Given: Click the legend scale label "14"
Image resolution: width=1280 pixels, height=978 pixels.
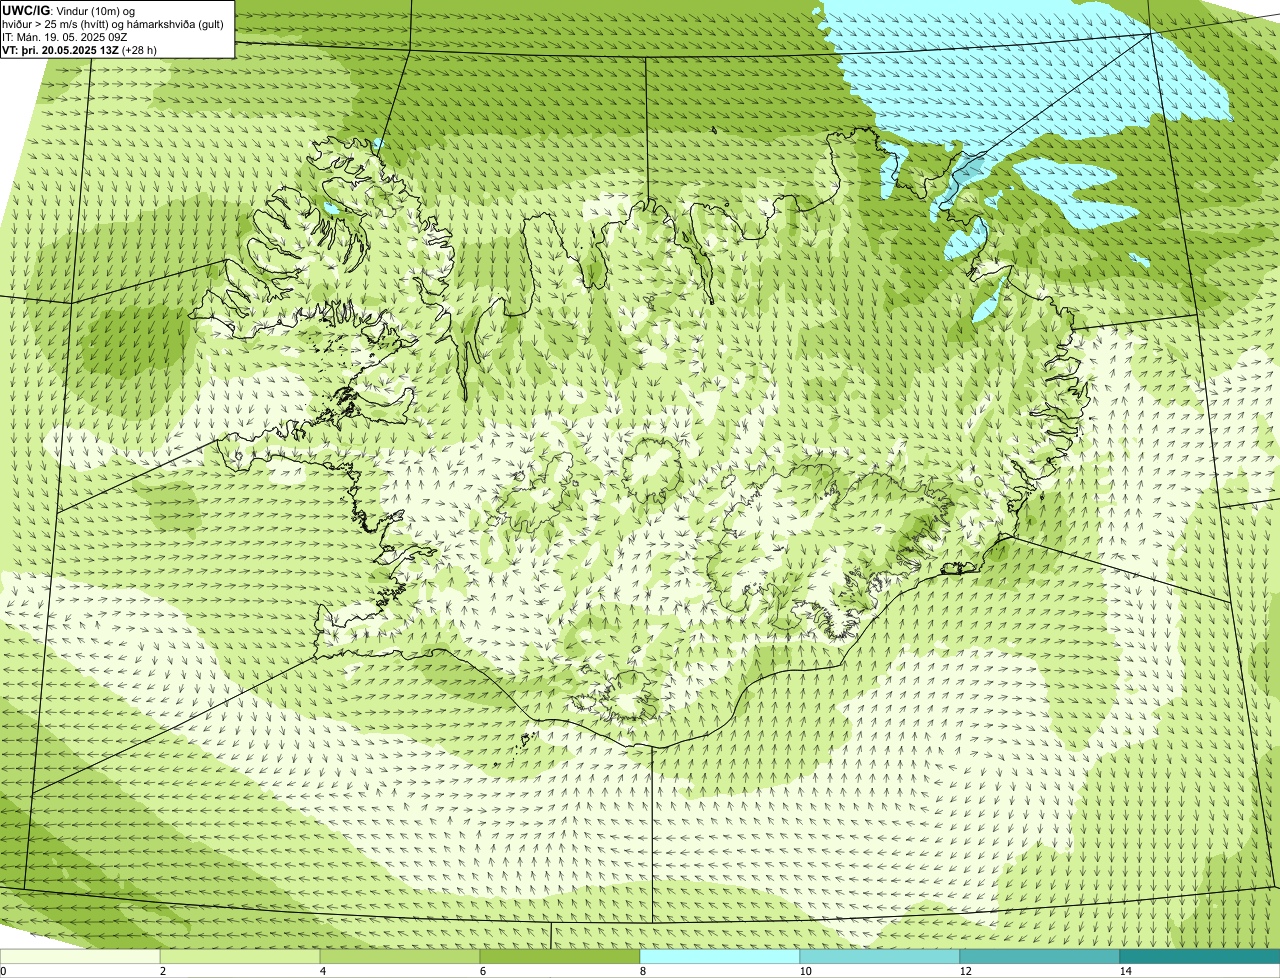Looking at the screenshot, I should (1126, 971).
